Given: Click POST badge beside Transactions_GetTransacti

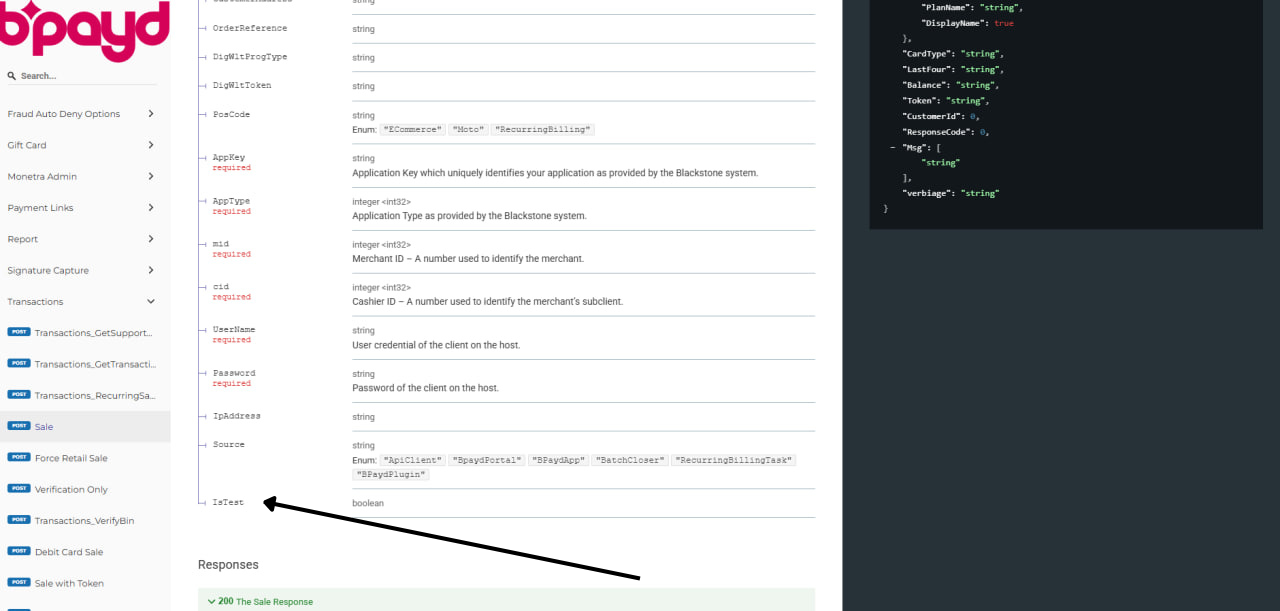Looking at the screenshot, I should coord(19,363).
